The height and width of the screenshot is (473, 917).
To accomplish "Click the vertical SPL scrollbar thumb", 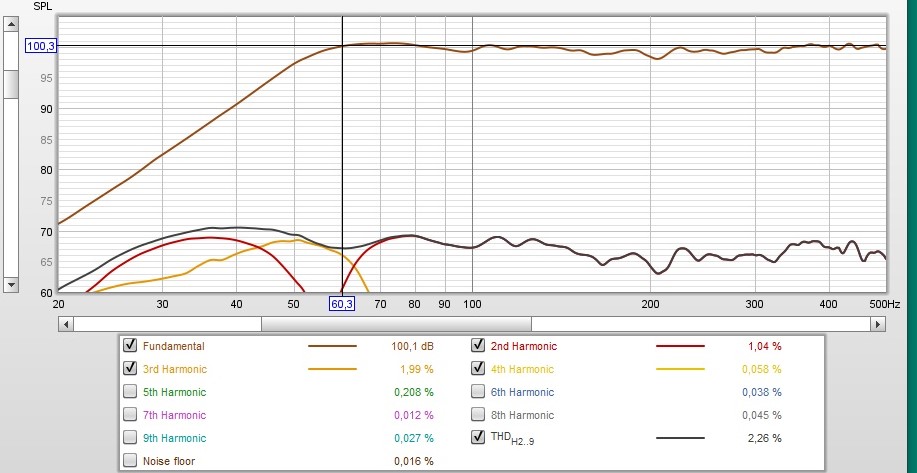I will click(12, 85).
